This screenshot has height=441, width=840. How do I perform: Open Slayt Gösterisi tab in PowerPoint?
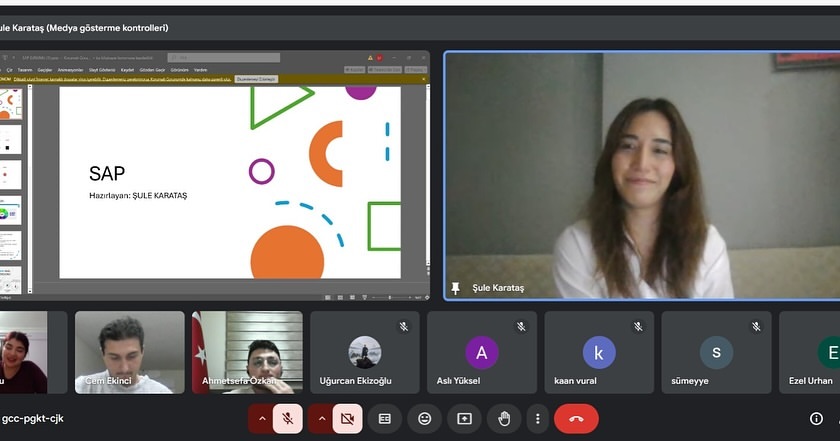(x=102, y=70)
